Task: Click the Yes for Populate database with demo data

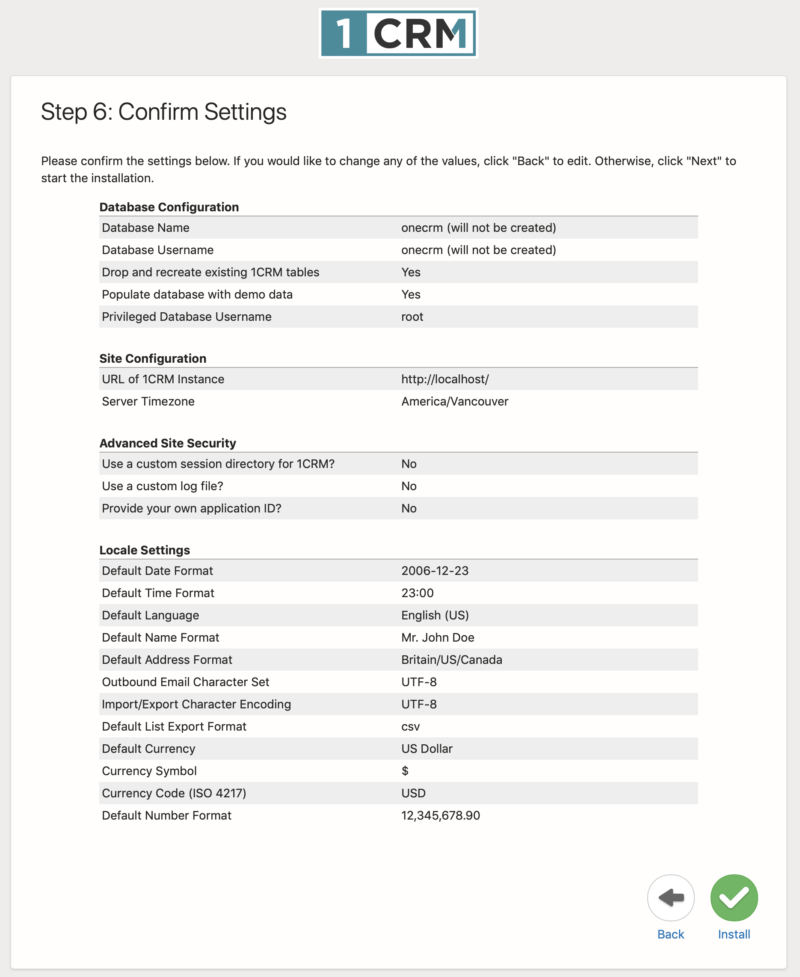Action: [410, 294]
